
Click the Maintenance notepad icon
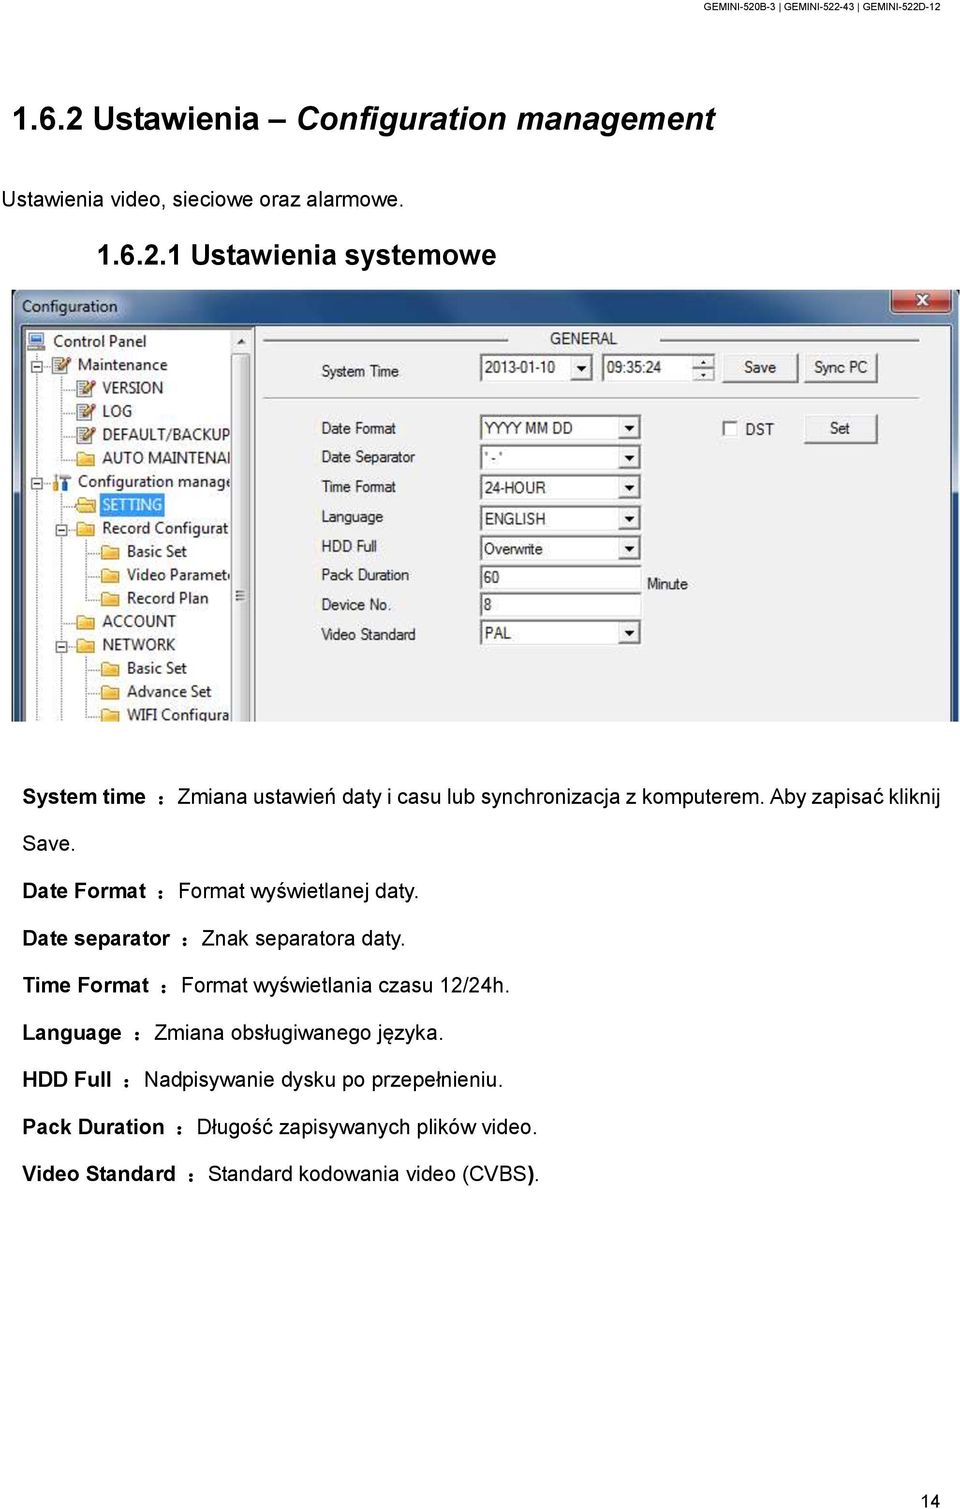(62, 364)
